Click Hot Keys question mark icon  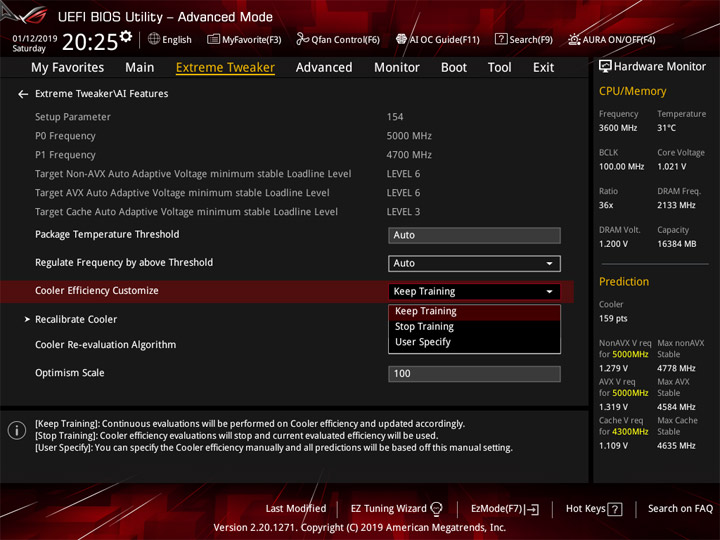click(x=615, y=509)
